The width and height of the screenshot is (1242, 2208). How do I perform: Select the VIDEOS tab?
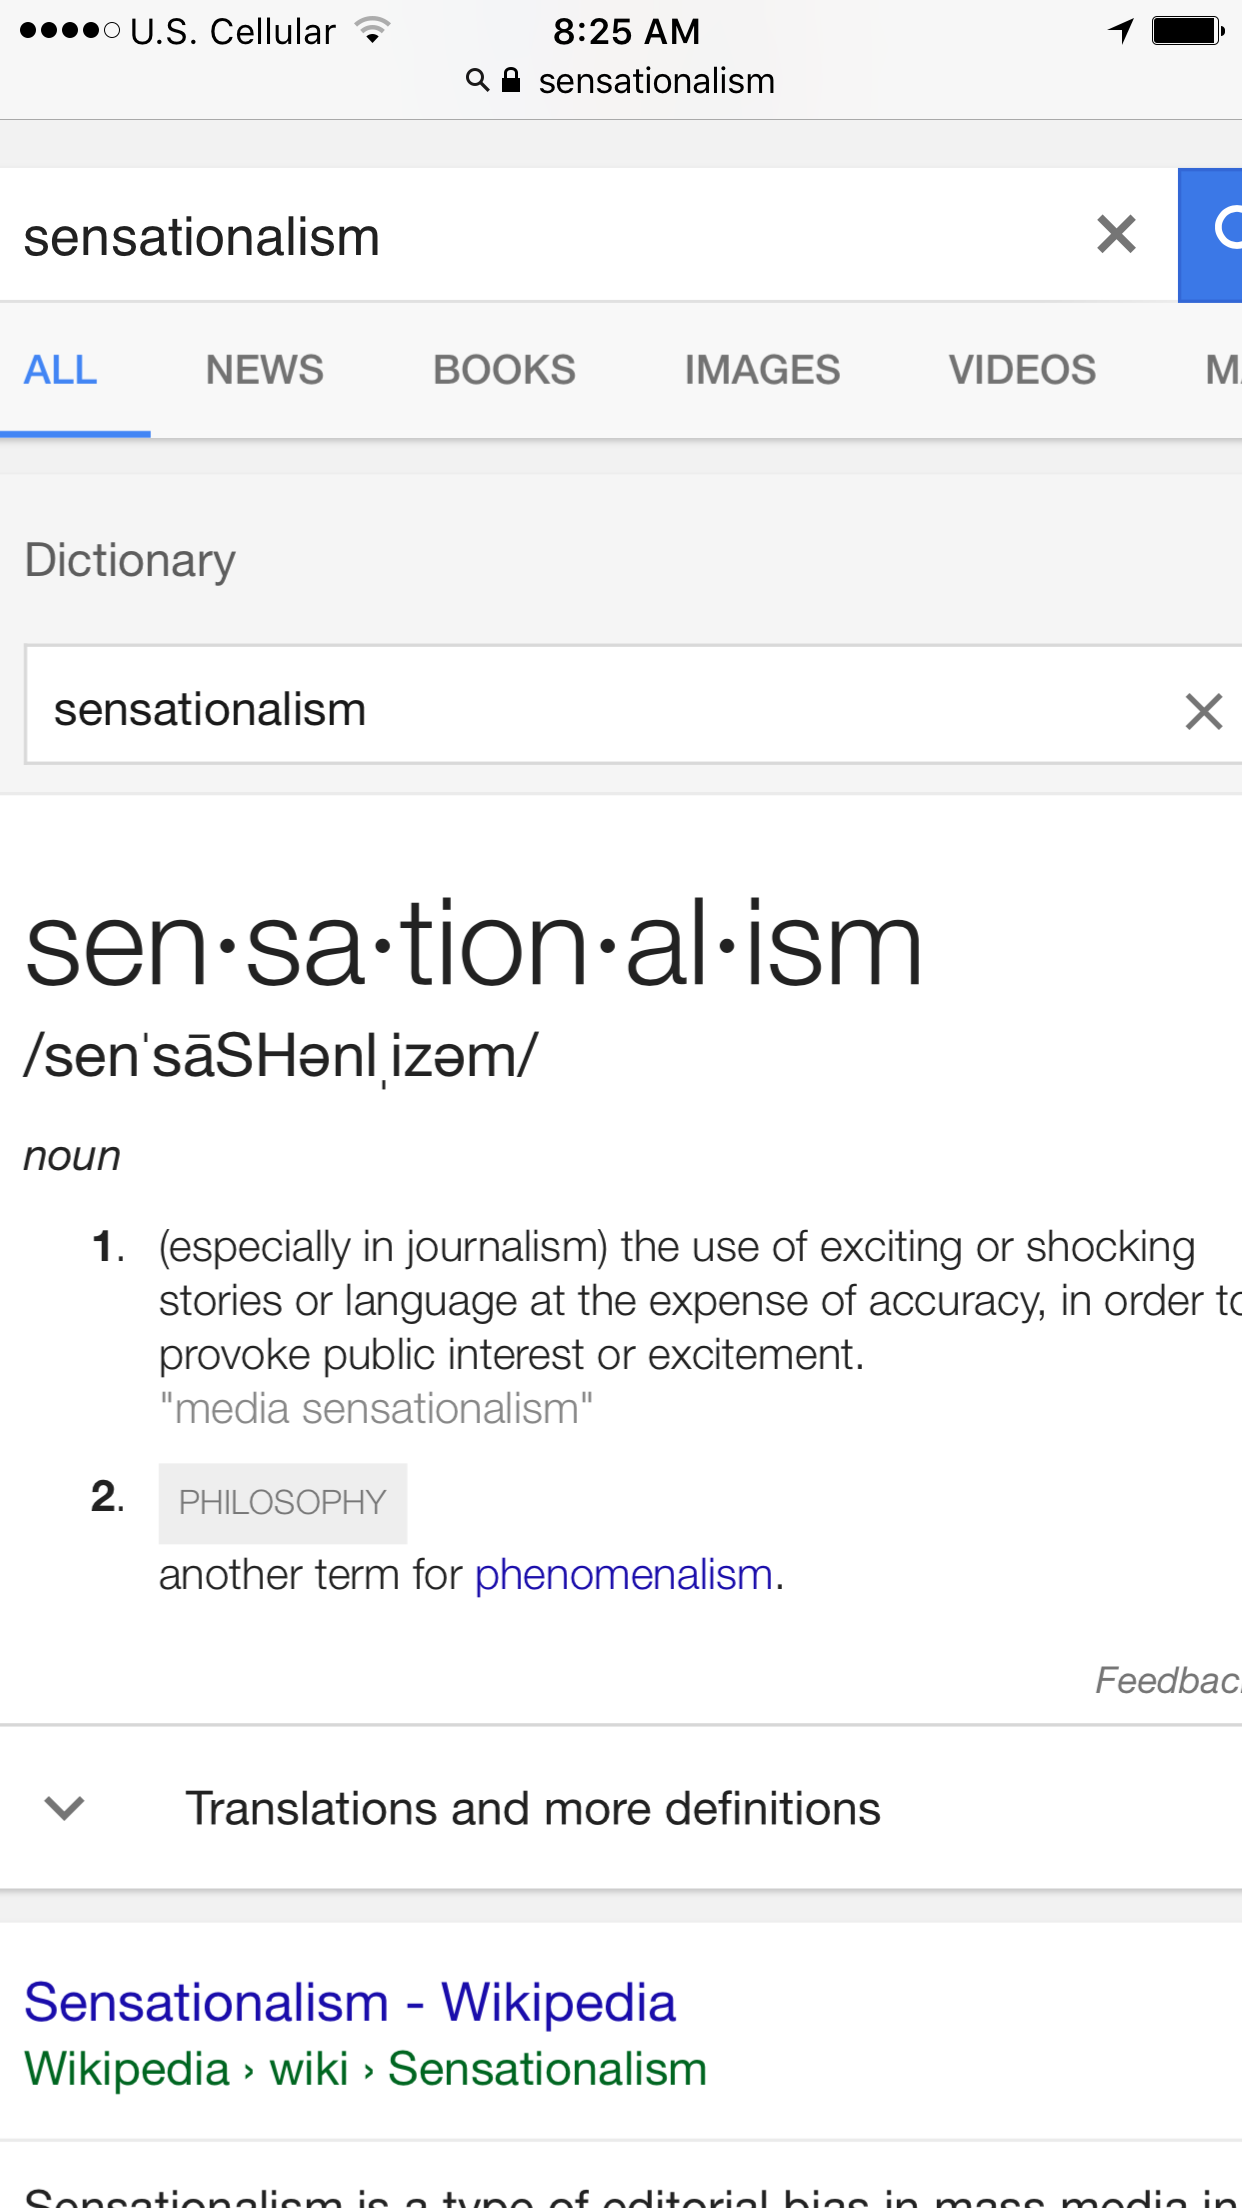1022,370
